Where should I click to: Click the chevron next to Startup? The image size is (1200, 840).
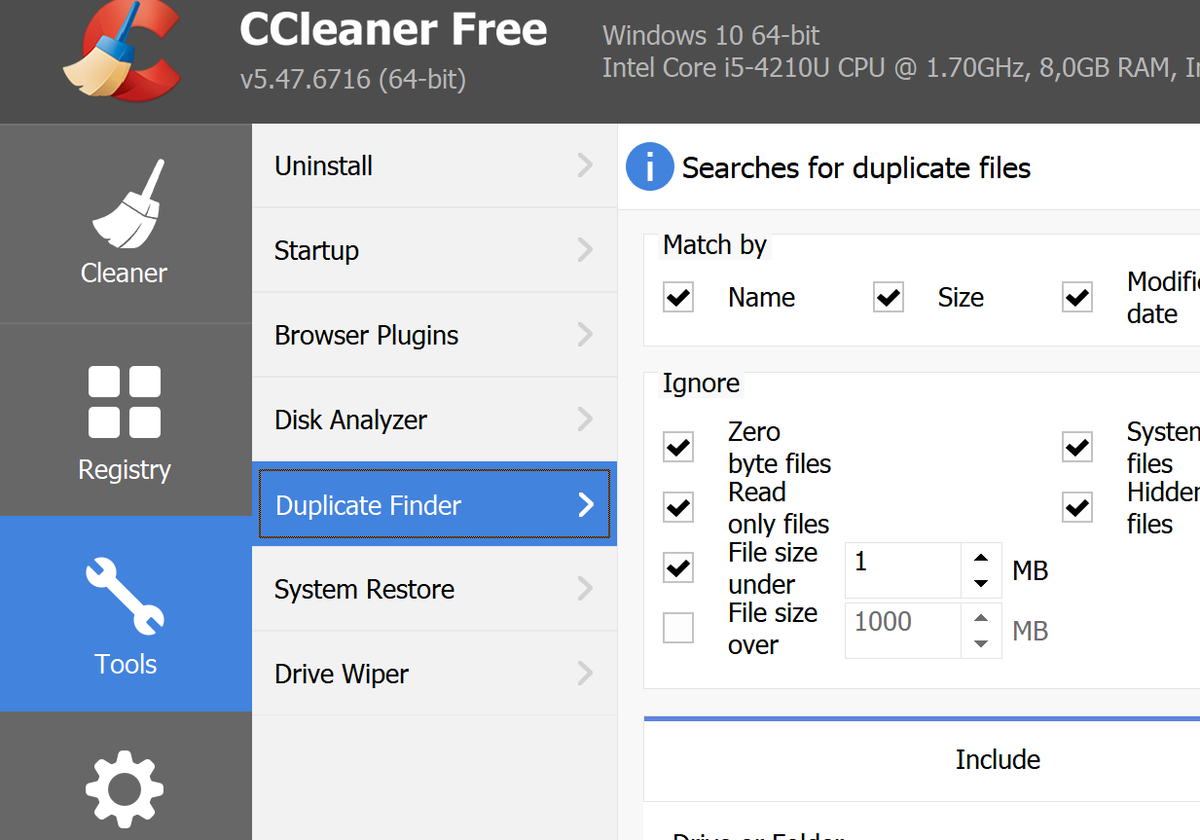tap(586, 250)
